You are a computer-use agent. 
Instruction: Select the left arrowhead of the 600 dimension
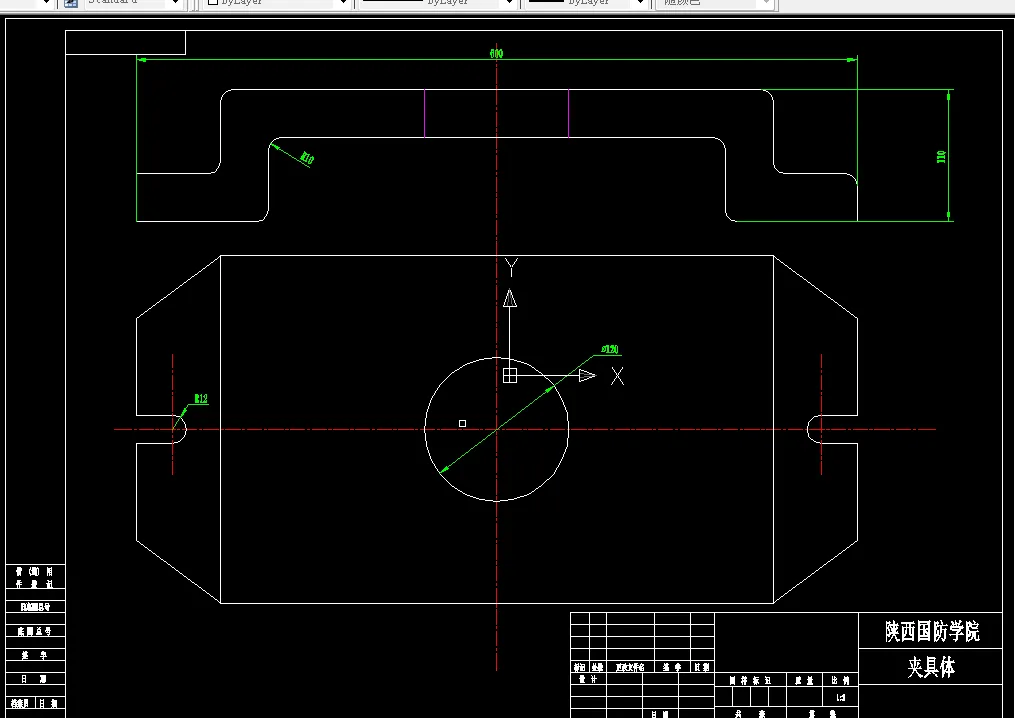pyautogui.click(x=142, y=60)
